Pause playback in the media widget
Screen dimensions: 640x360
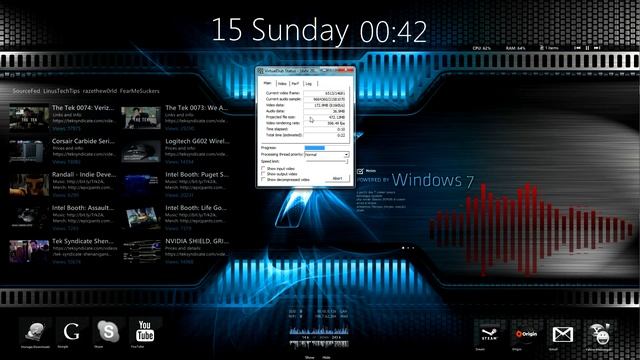pyautogui.click(x=587, y=48)
